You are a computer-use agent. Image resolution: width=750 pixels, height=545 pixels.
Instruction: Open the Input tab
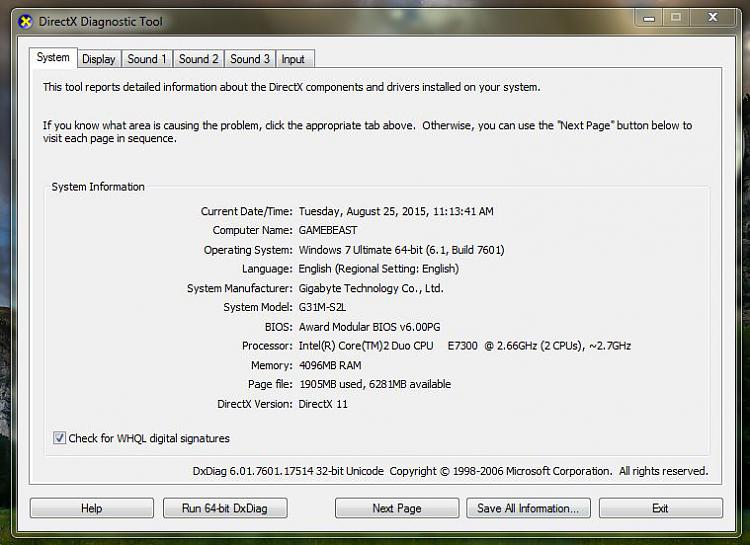293,59
